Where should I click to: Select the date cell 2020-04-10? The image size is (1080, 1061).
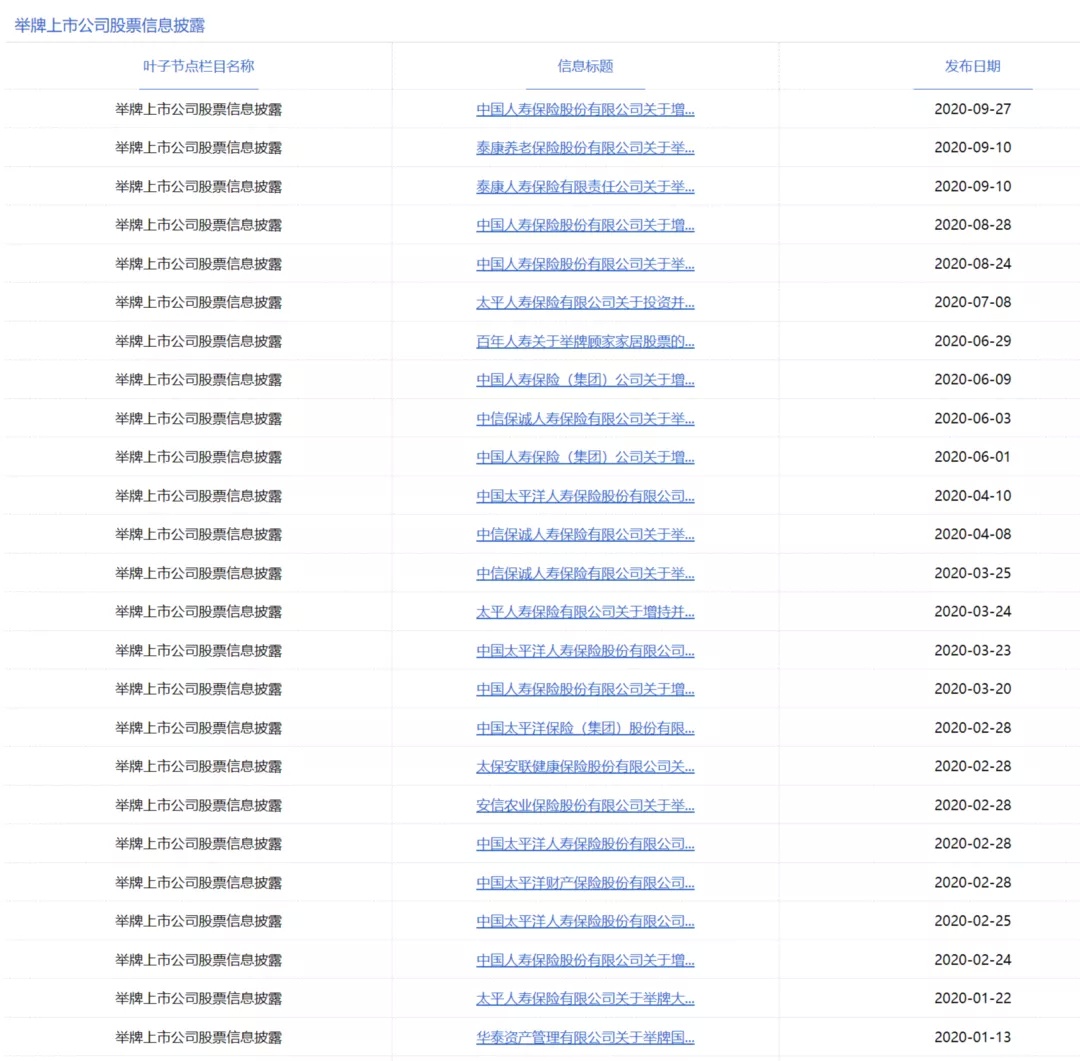click(973, 495)
